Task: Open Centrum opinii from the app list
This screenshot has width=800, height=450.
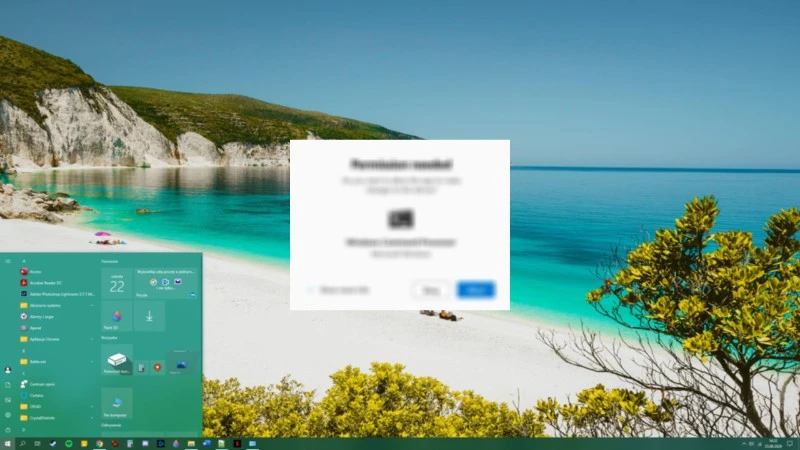Action: pyautogui.click(x=57, y=384)
